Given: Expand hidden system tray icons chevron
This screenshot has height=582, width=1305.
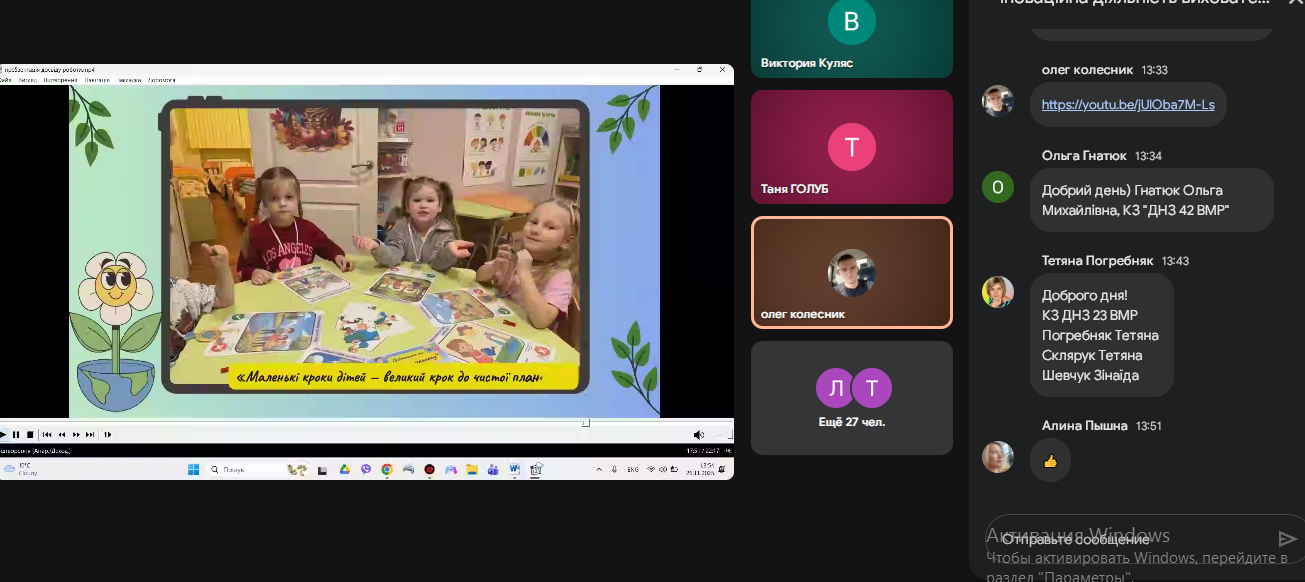Looking at the screenshot, I should [x=598, y=469].
